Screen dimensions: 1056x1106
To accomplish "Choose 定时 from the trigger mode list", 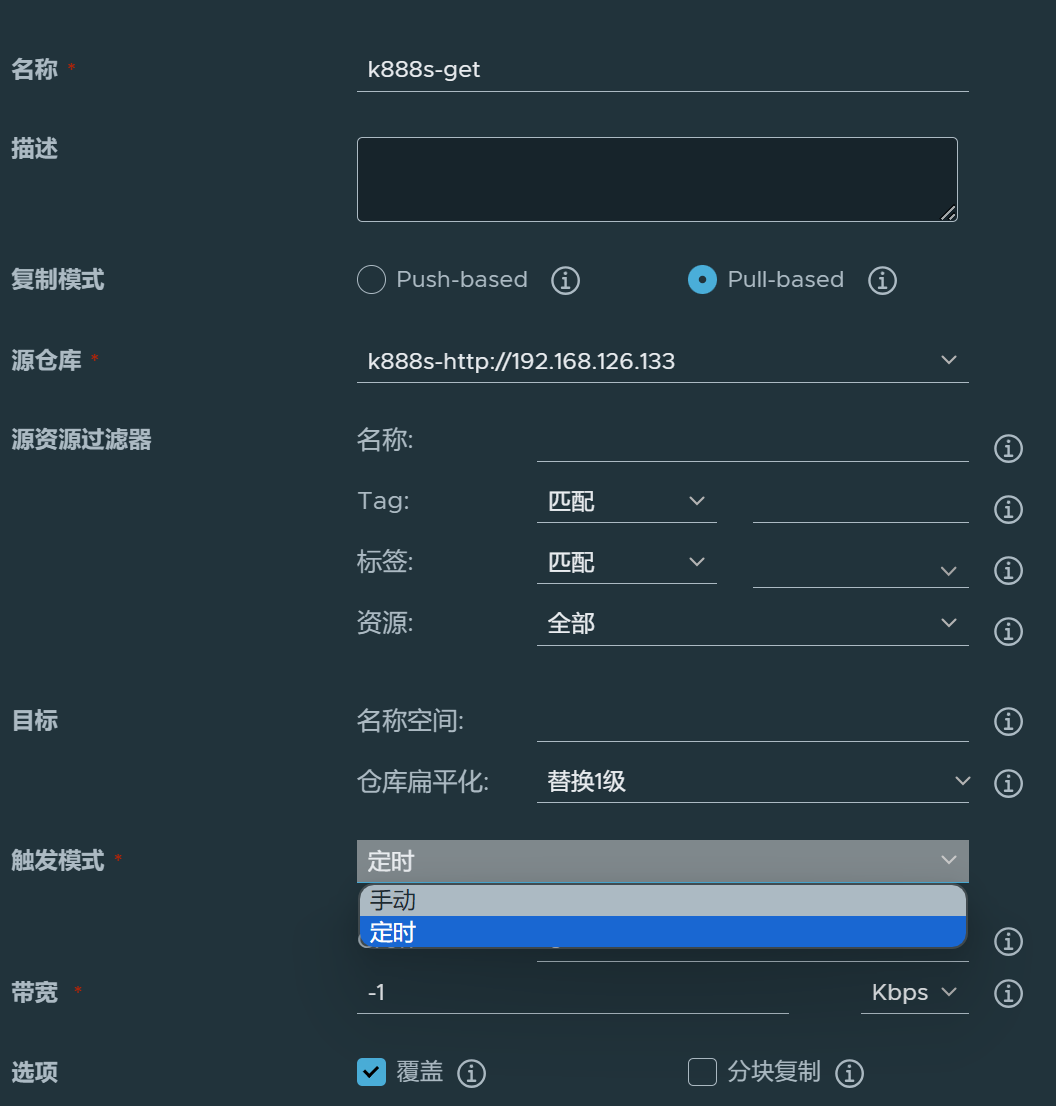I will click(662, 933).
